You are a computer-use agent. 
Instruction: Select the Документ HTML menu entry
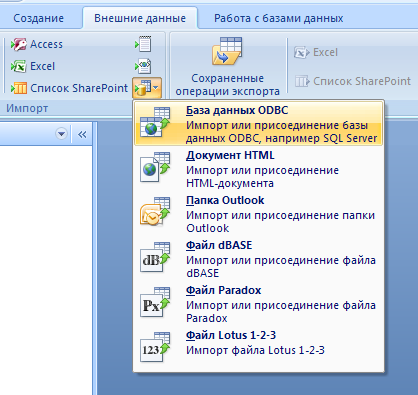click(259, 168)
